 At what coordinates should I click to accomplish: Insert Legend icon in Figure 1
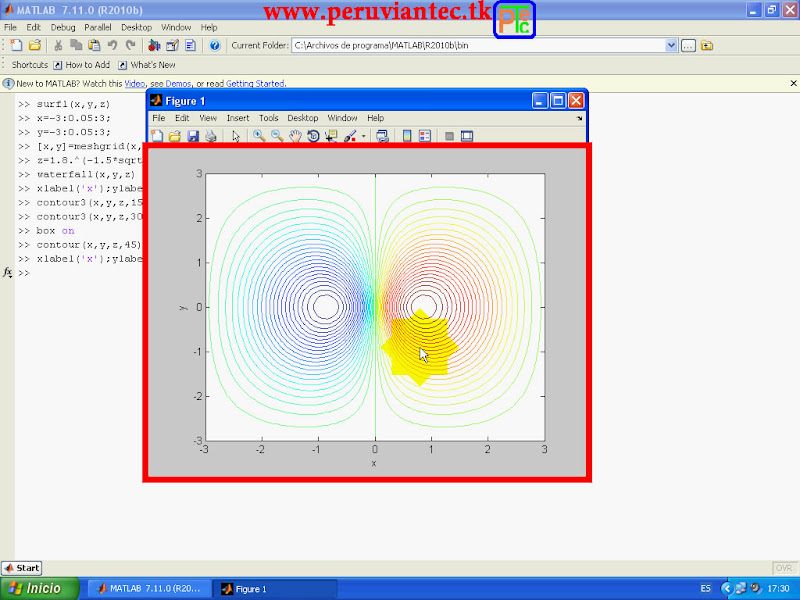coord(424,136)
